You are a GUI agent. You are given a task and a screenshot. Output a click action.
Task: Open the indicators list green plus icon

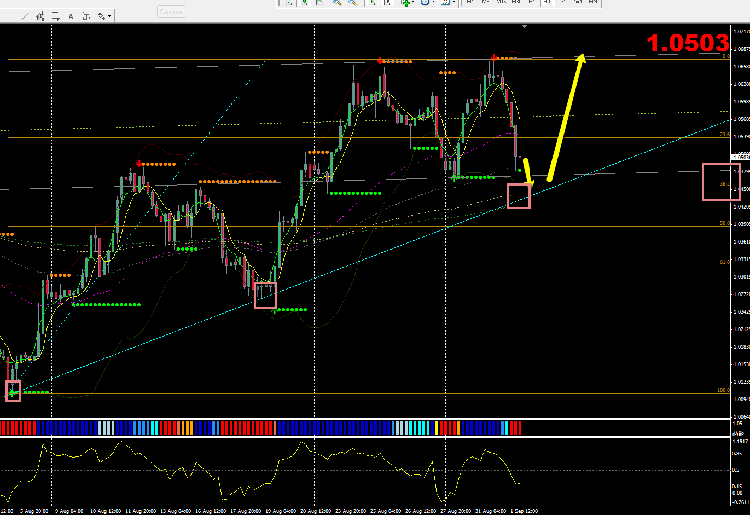[406, 2]
